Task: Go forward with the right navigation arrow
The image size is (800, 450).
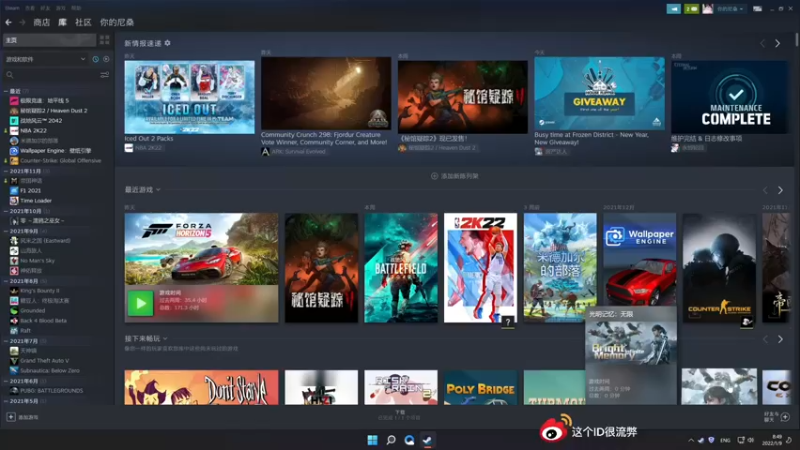Action: (22, 22)
